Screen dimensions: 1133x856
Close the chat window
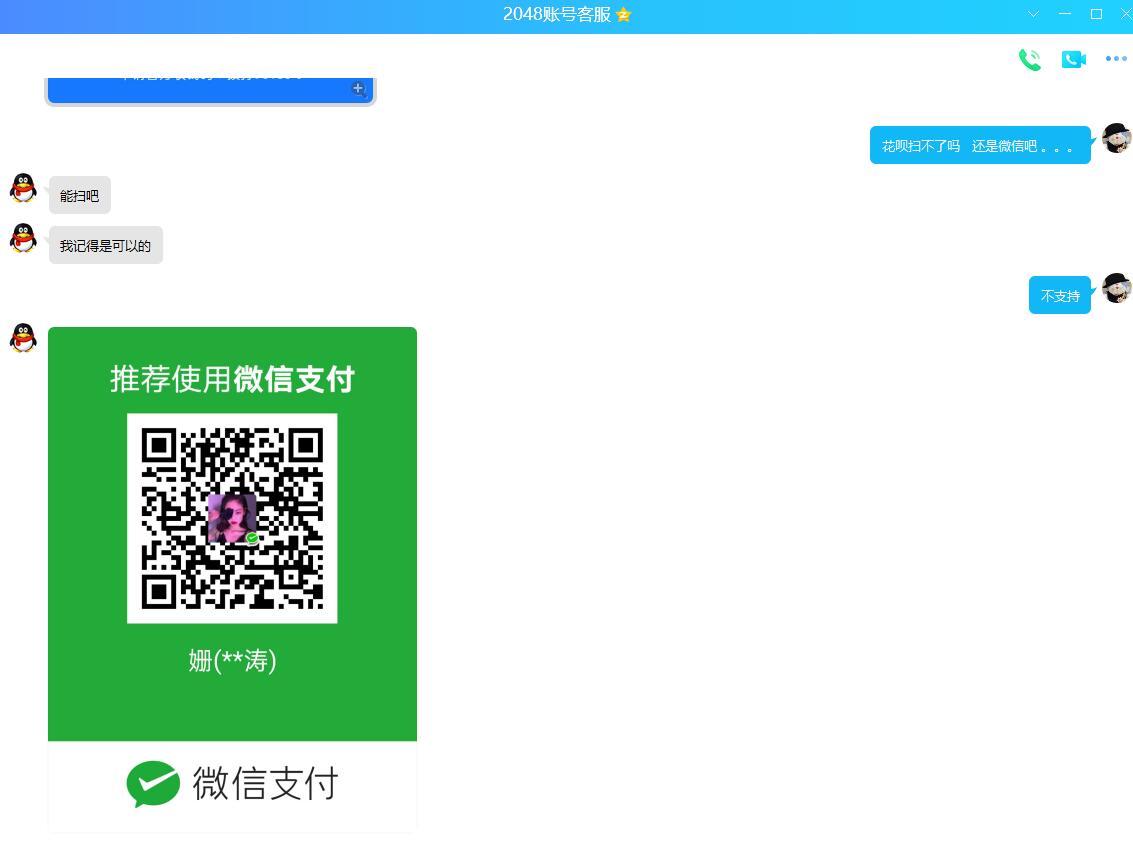pos(1125,14)
